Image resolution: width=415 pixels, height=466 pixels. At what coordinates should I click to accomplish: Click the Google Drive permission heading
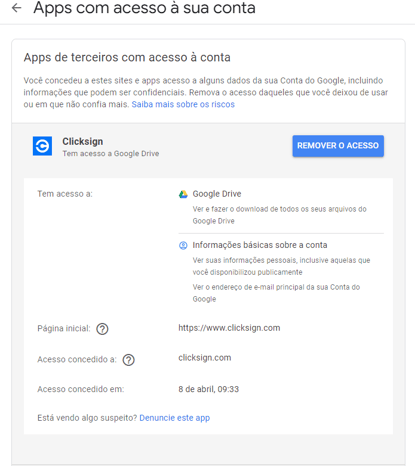point(217,194)
